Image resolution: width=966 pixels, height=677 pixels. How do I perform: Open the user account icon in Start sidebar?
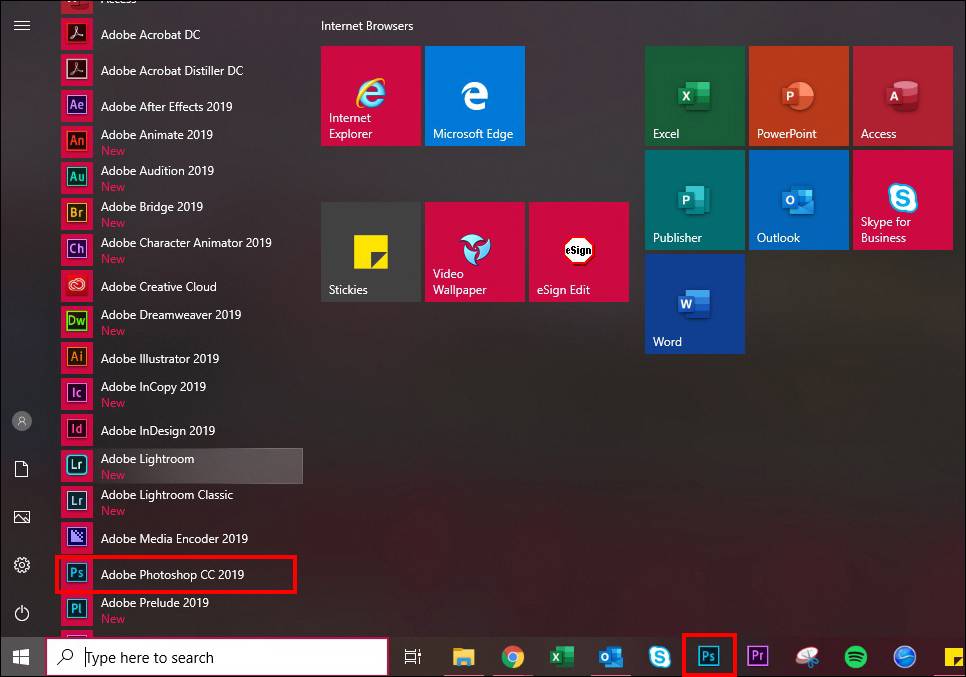(x=22, y=421)
